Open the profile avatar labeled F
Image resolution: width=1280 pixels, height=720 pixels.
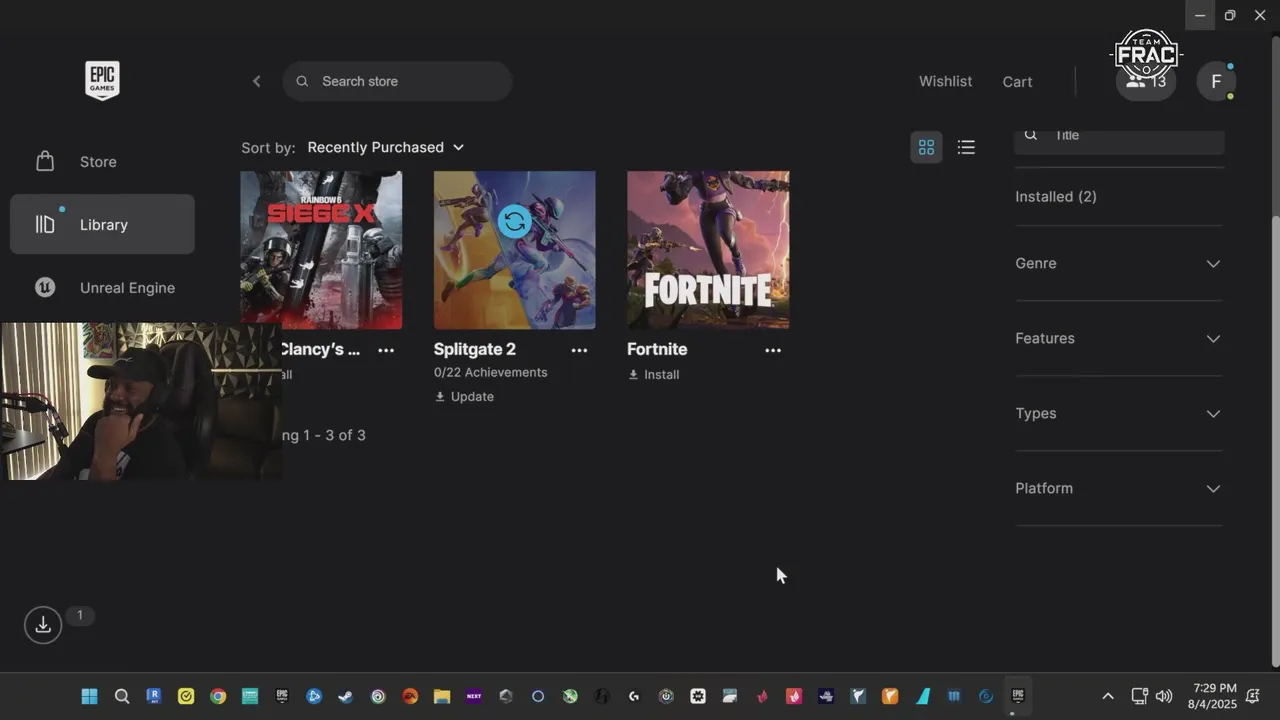[x=1216, y=81]
